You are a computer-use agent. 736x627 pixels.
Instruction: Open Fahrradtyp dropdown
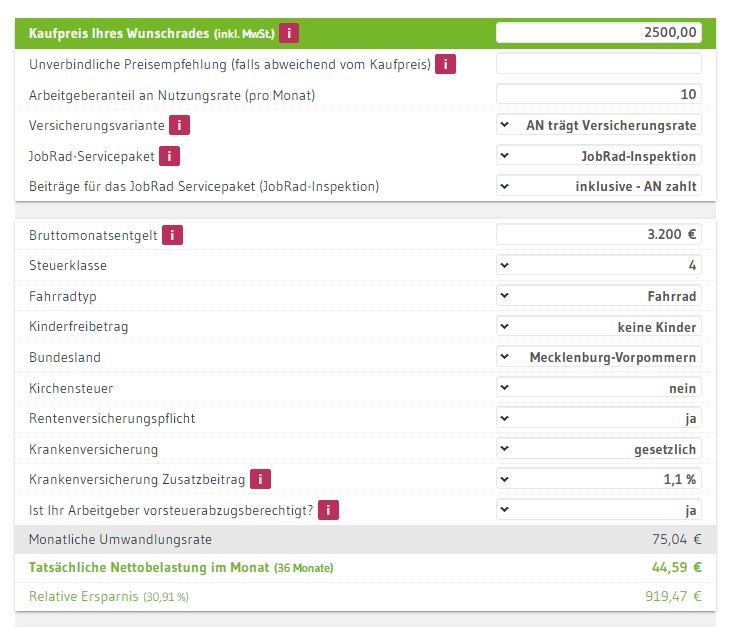598,296
